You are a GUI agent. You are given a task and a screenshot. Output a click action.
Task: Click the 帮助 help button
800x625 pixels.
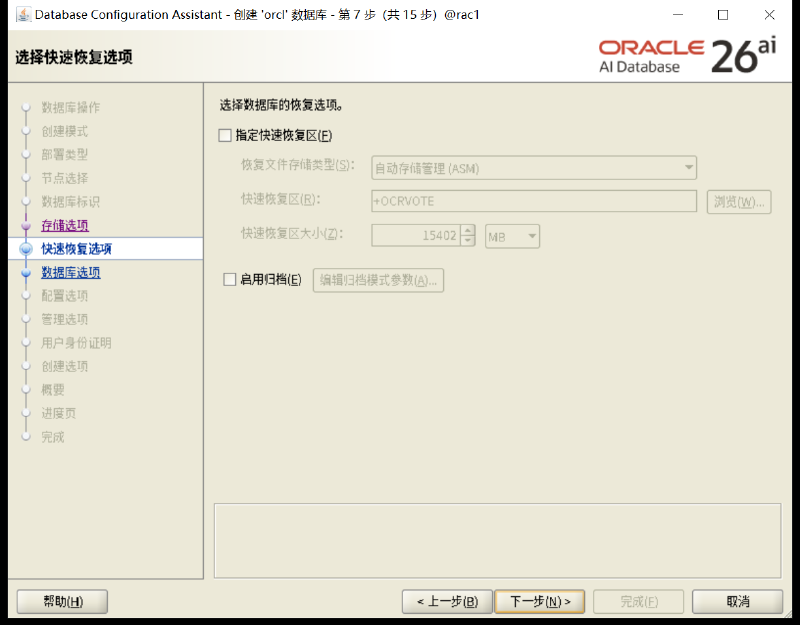pos(62,602)
